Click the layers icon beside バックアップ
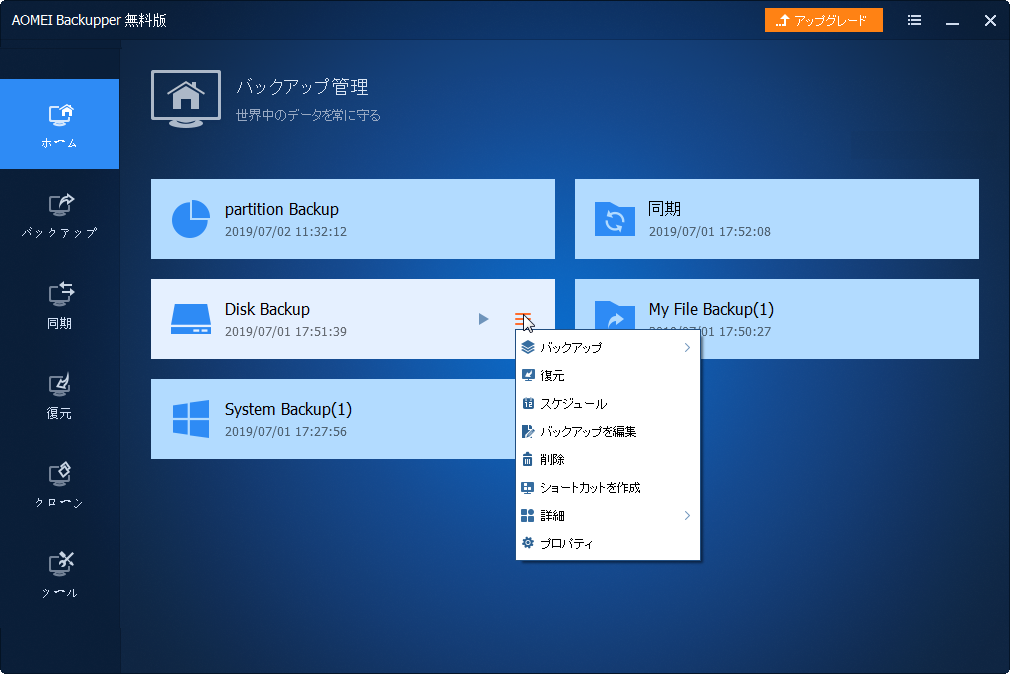Screen dimensions: 1010x674 (x=528, y=347)
